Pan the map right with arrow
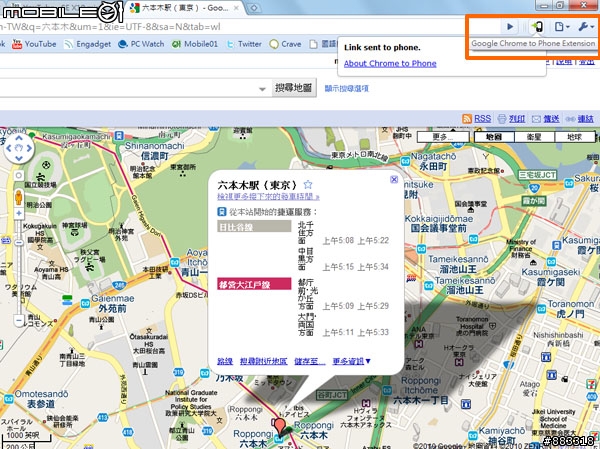Screen dimensions: 600x449 tap(29, 148)
